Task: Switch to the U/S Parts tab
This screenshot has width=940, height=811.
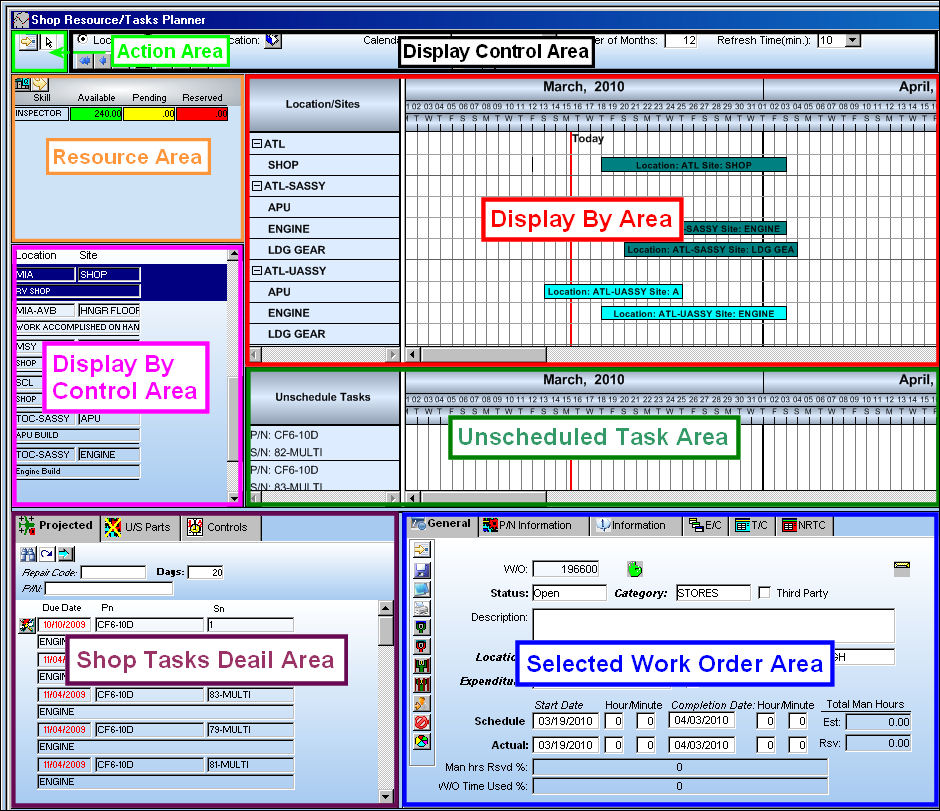Action: pos(140,527)
